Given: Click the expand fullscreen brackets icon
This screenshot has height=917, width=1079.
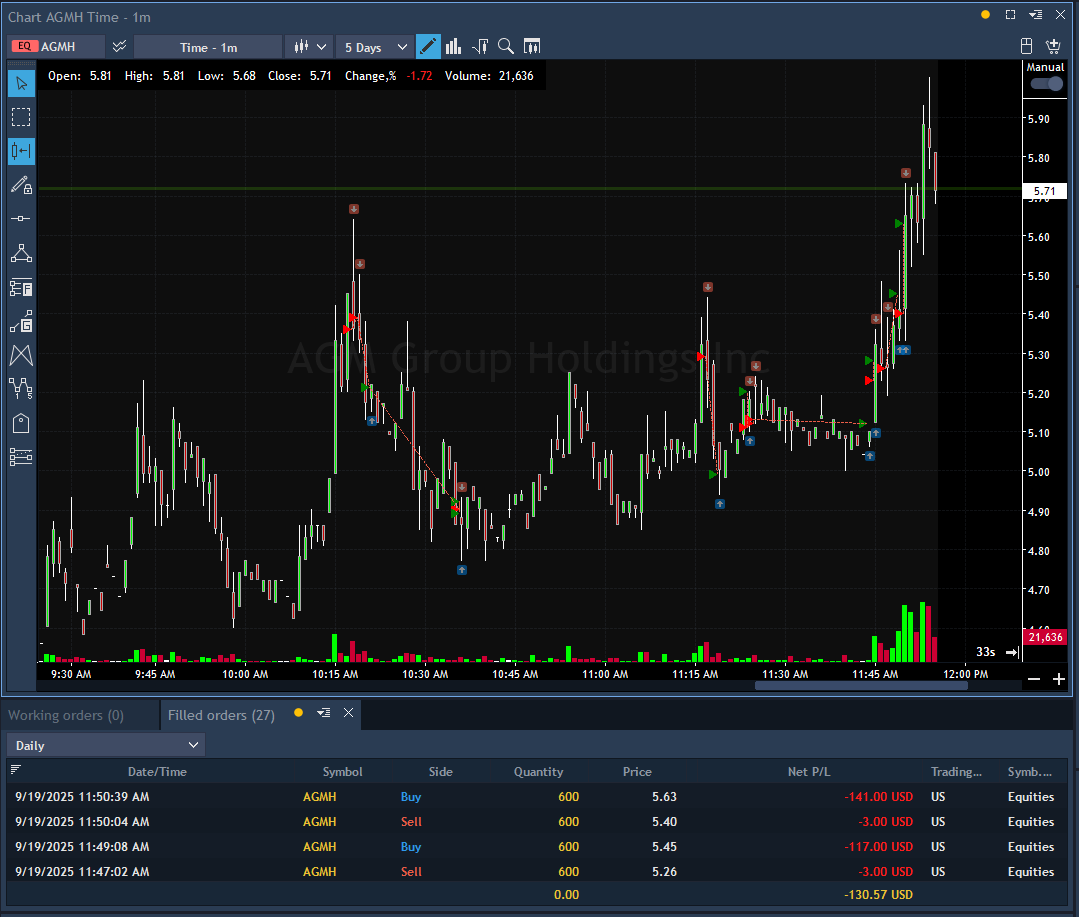Looking at the screenshot, I should click(1010, 14).
